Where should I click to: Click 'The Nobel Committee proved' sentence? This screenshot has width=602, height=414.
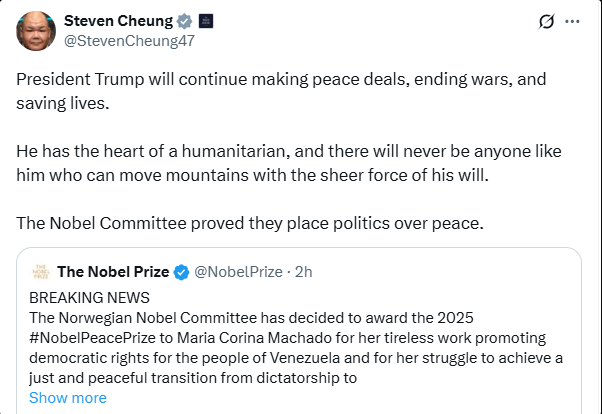click(250, 222)
